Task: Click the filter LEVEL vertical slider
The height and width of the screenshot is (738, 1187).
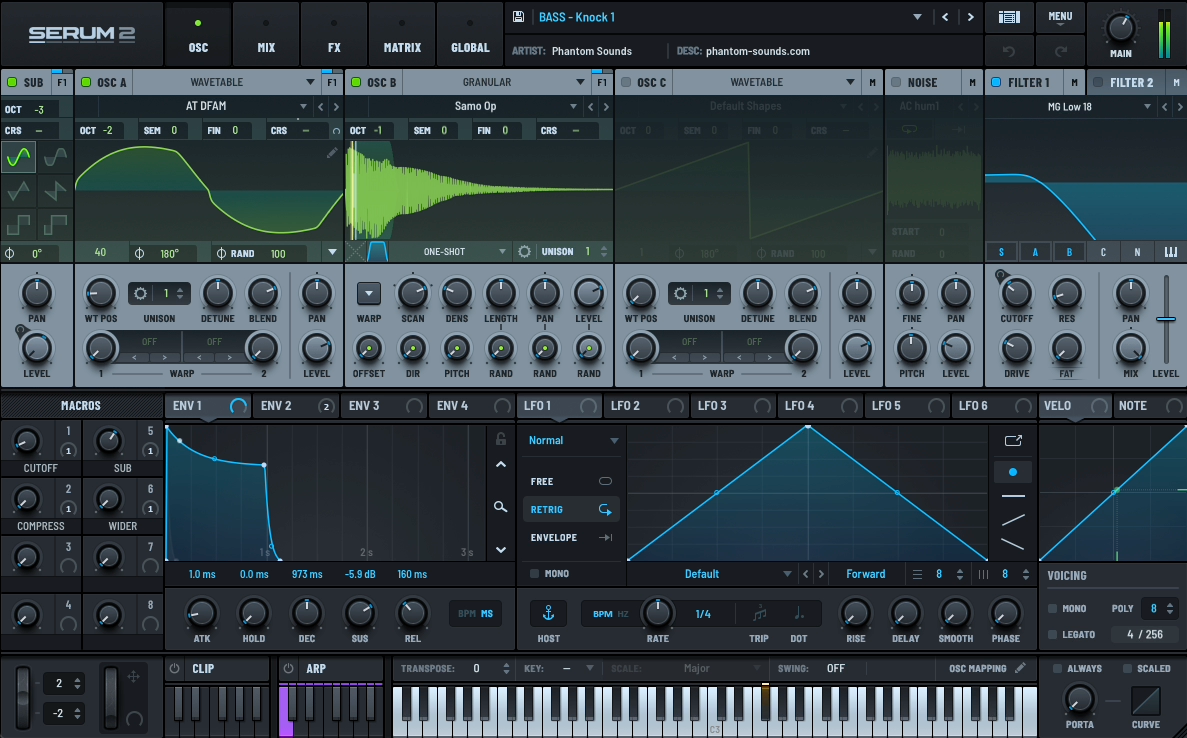Action: (1165, 319)
